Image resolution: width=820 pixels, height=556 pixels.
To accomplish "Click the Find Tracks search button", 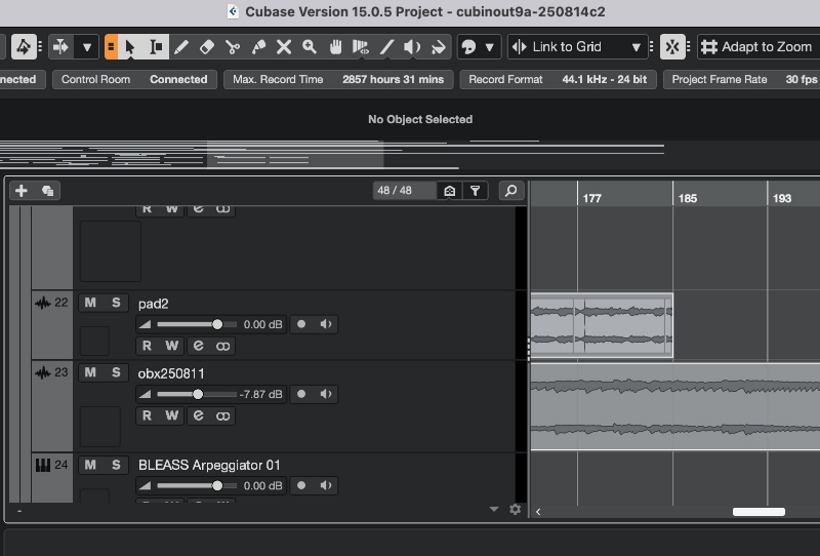I will click(x=511, y=191).
